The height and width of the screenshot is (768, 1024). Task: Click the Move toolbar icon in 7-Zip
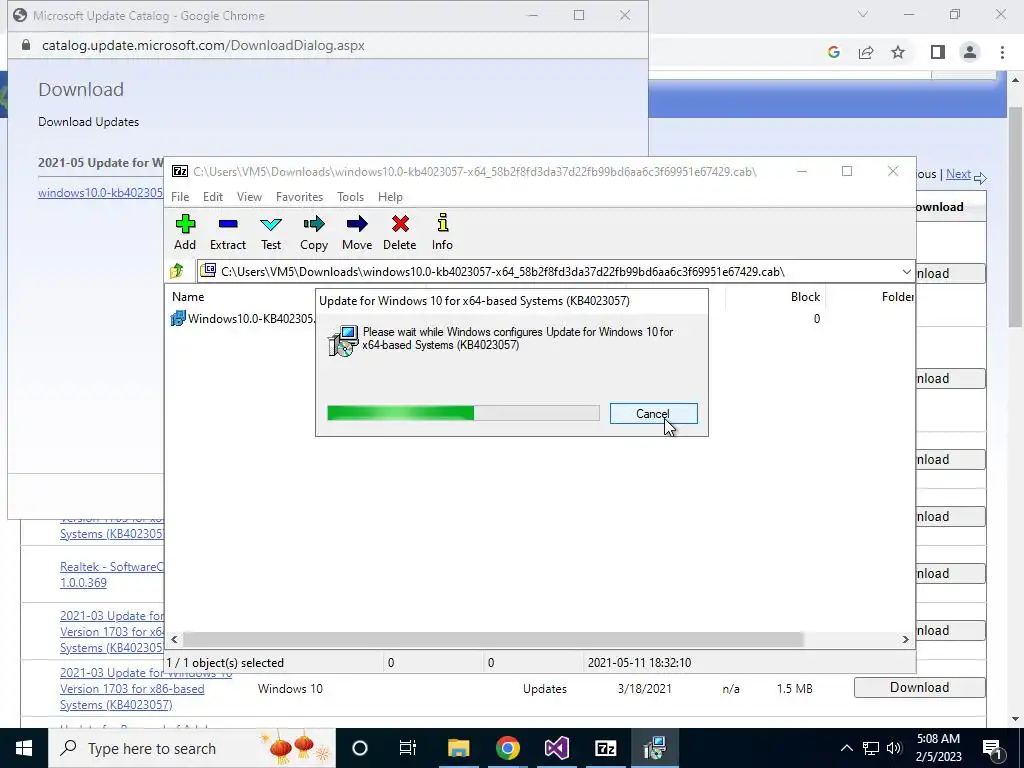[357, 232]
